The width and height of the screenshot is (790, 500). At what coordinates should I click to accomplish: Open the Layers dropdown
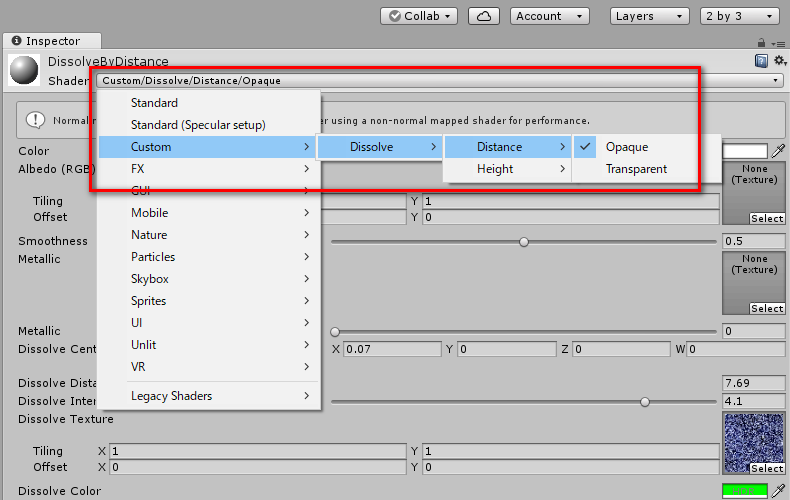point(649,16)
